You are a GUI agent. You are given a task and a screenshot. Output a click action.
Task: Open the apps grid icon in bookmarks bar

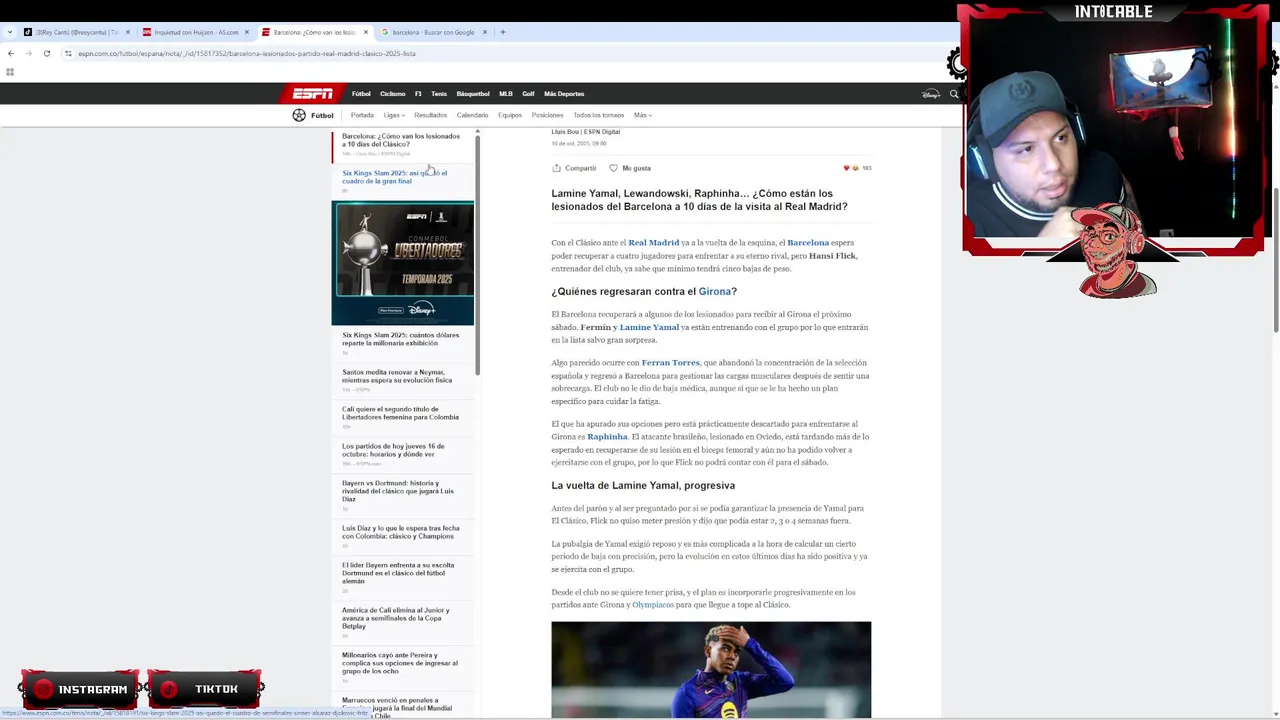tap(10, 72)
